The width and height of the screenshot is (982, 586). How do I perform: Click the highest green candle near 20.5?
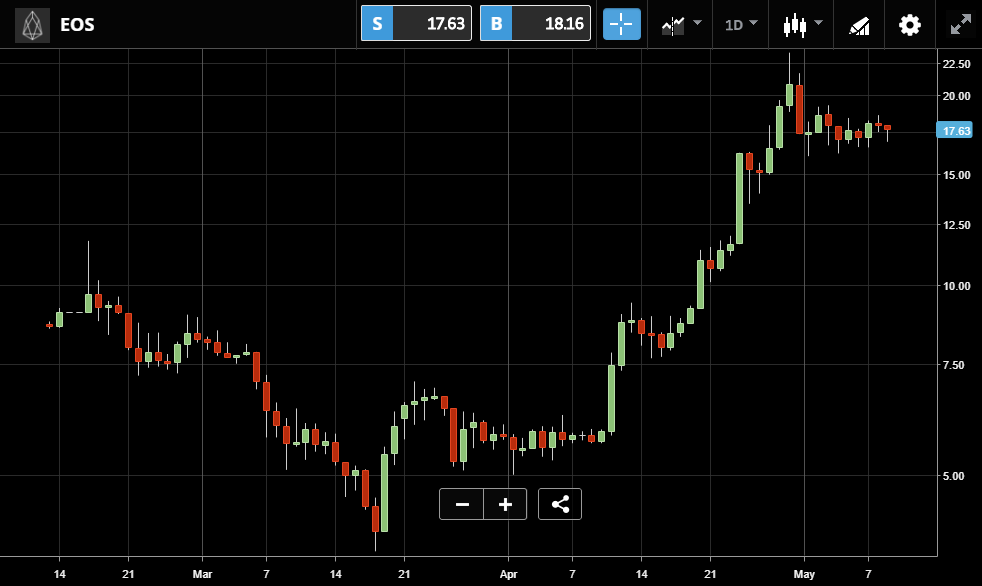(x=790, y=95)
